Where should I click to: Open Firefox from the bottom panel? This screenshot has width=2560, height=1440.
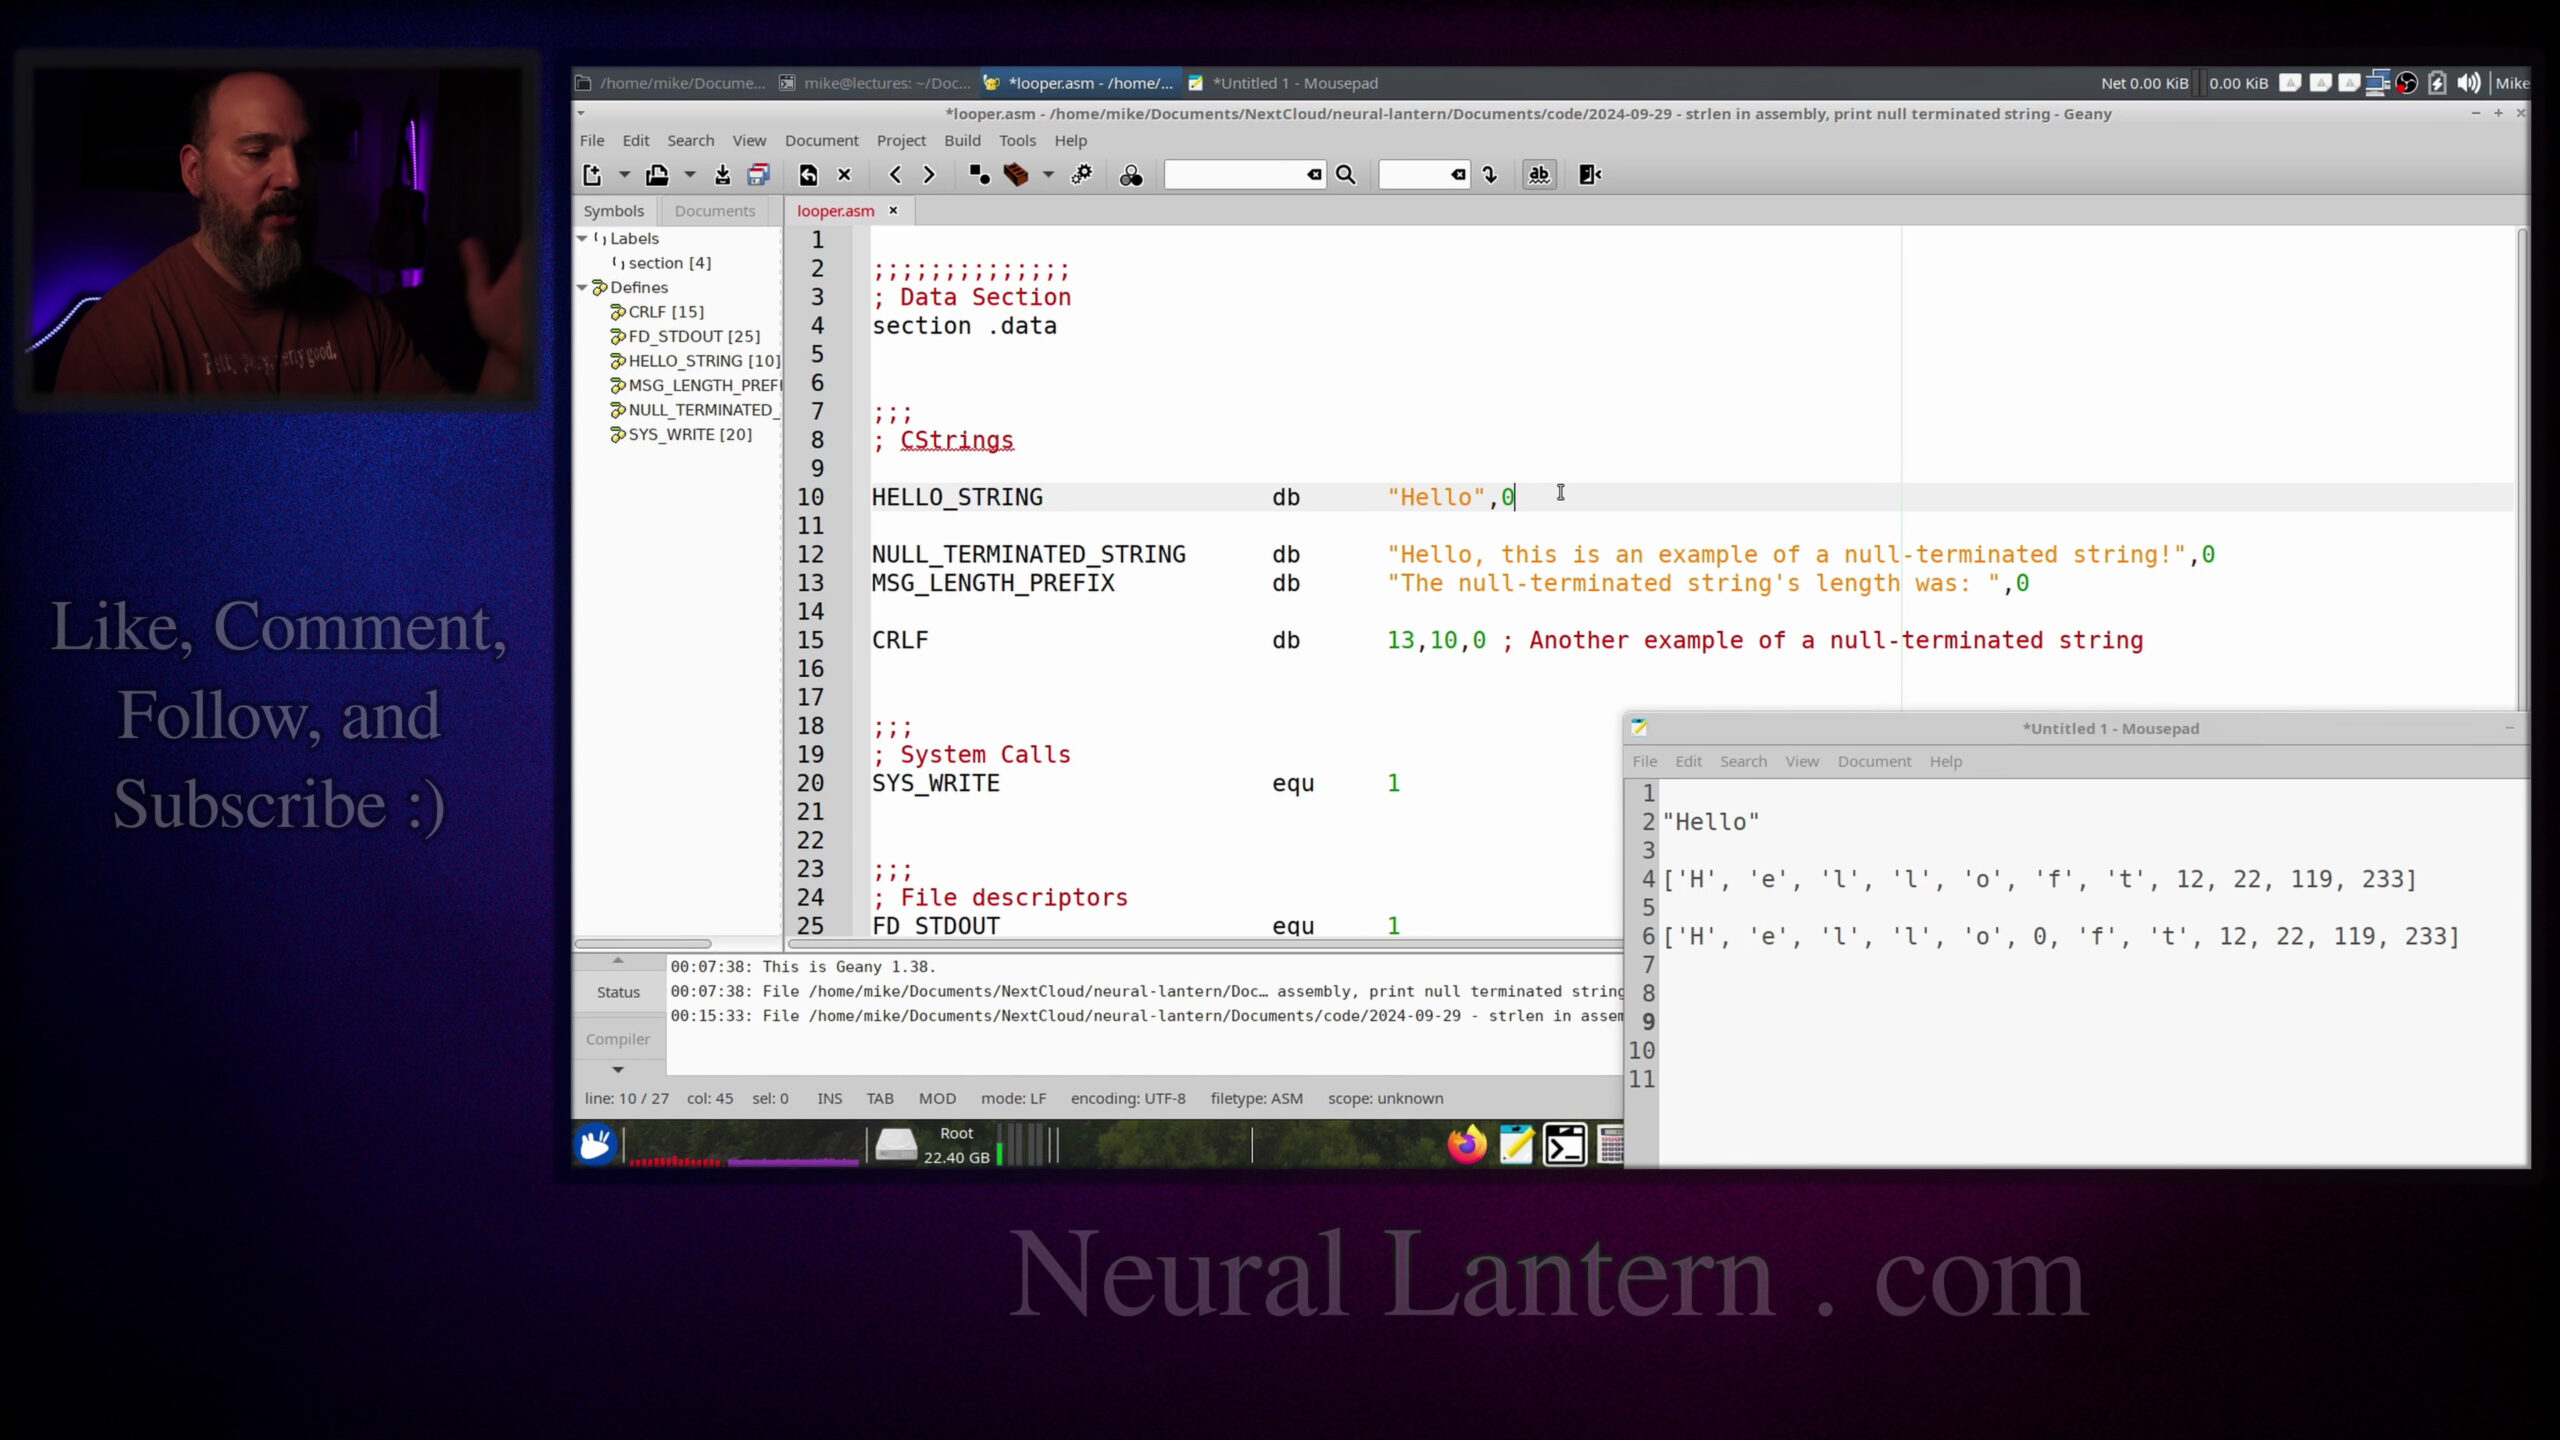tap(1467, 1145)
